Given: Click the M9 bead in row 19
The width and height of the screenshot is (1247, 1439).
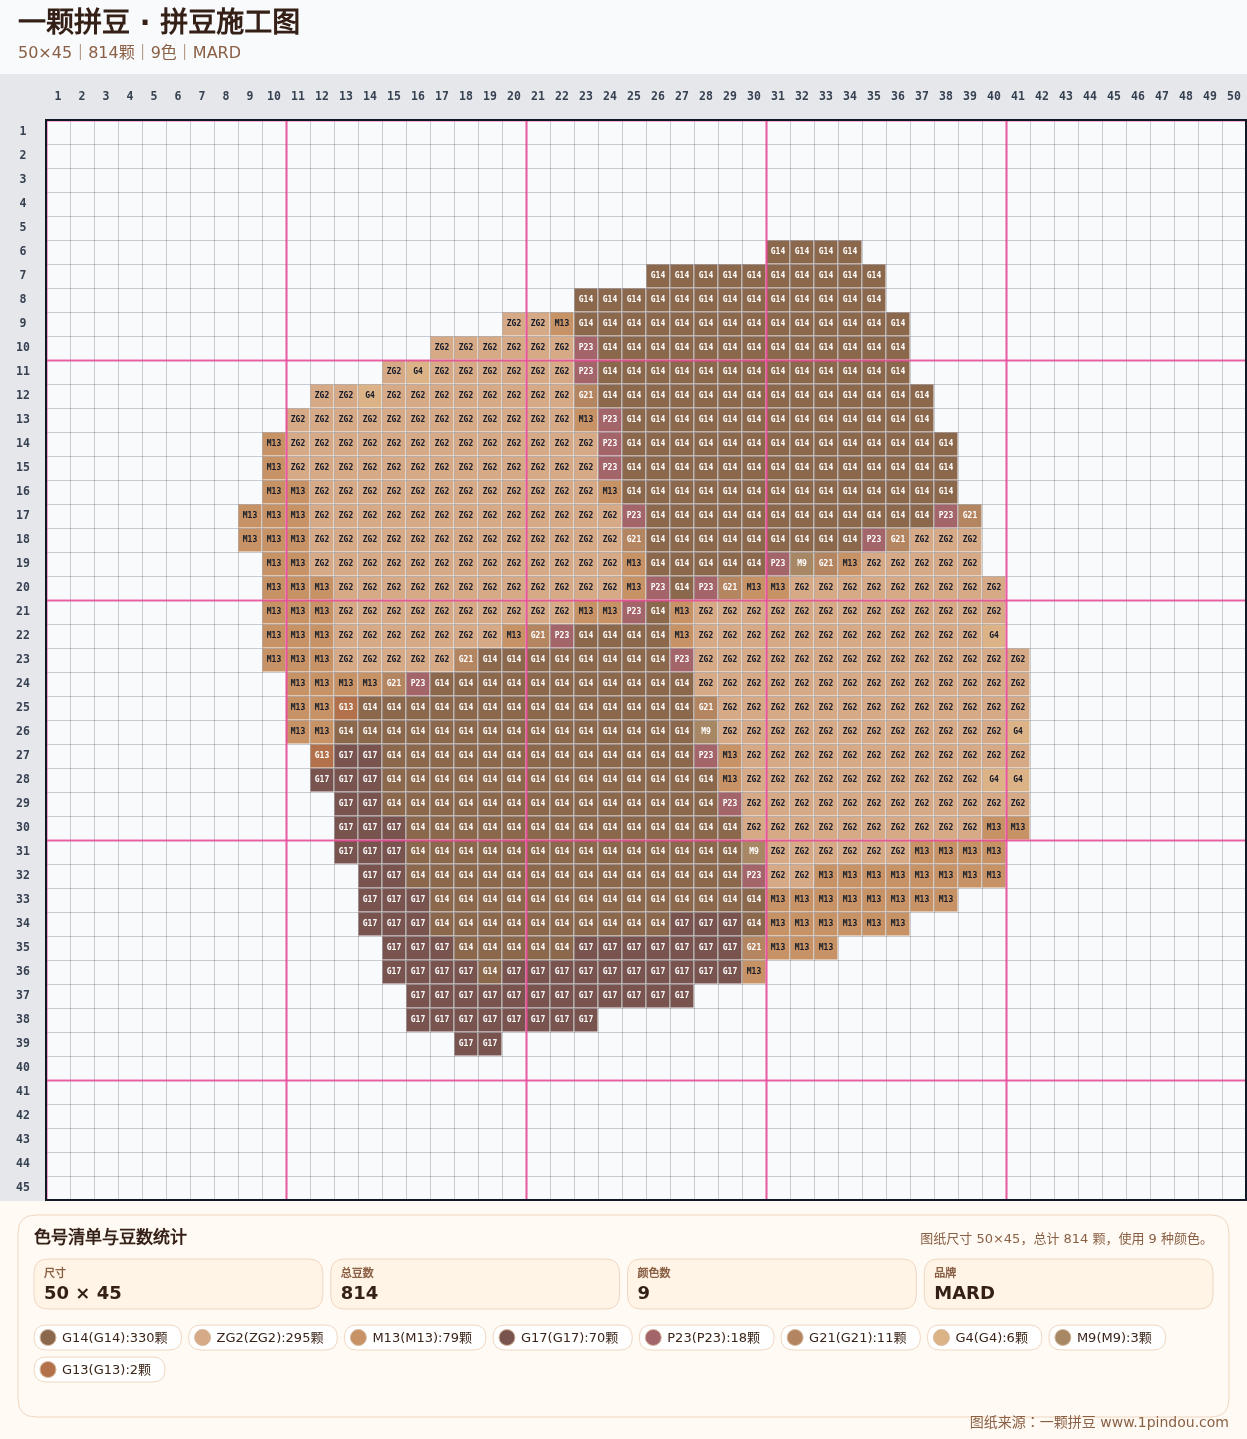Looking at the screenshot, I should pyautogui.click(x=802, y=563).
